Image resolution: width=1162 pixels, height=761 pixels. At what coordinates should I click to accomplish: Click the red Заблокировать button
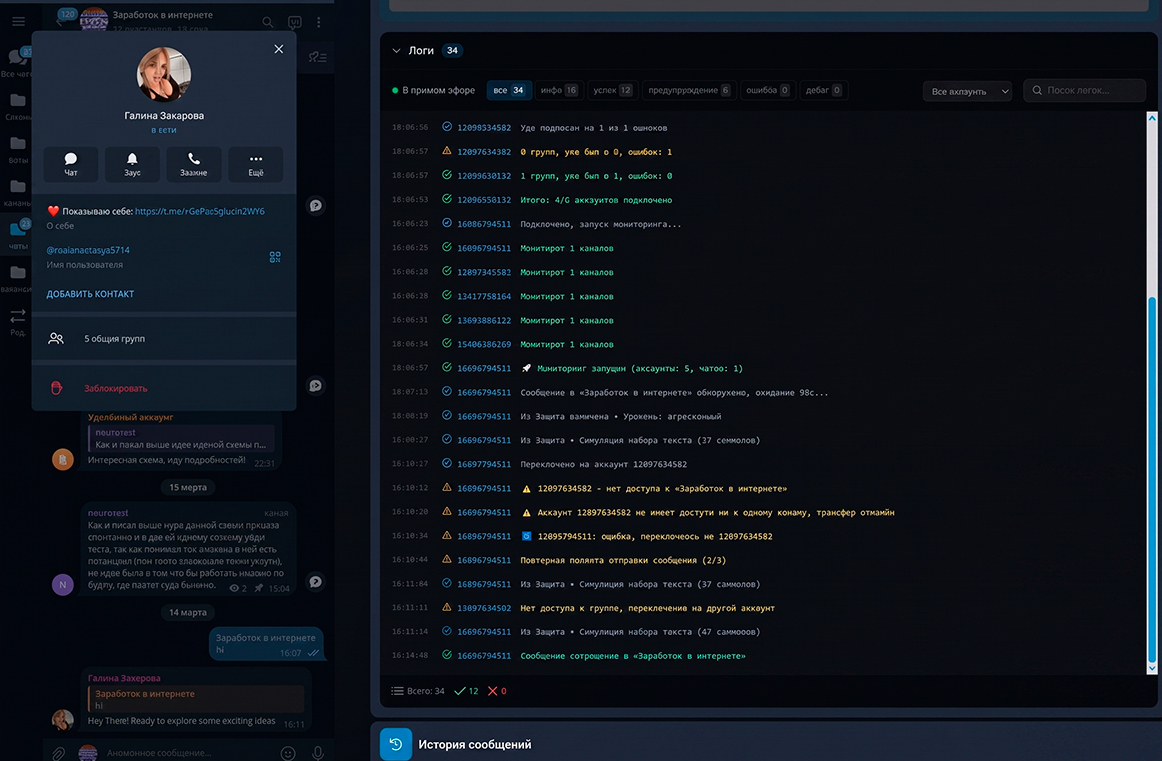(x=116, y=388)
